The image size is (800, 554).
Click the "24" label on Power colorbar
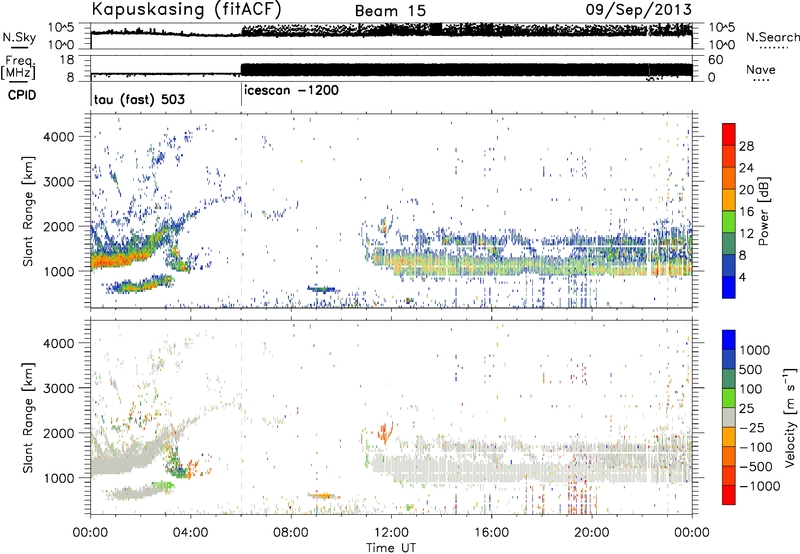coord(746,168)
